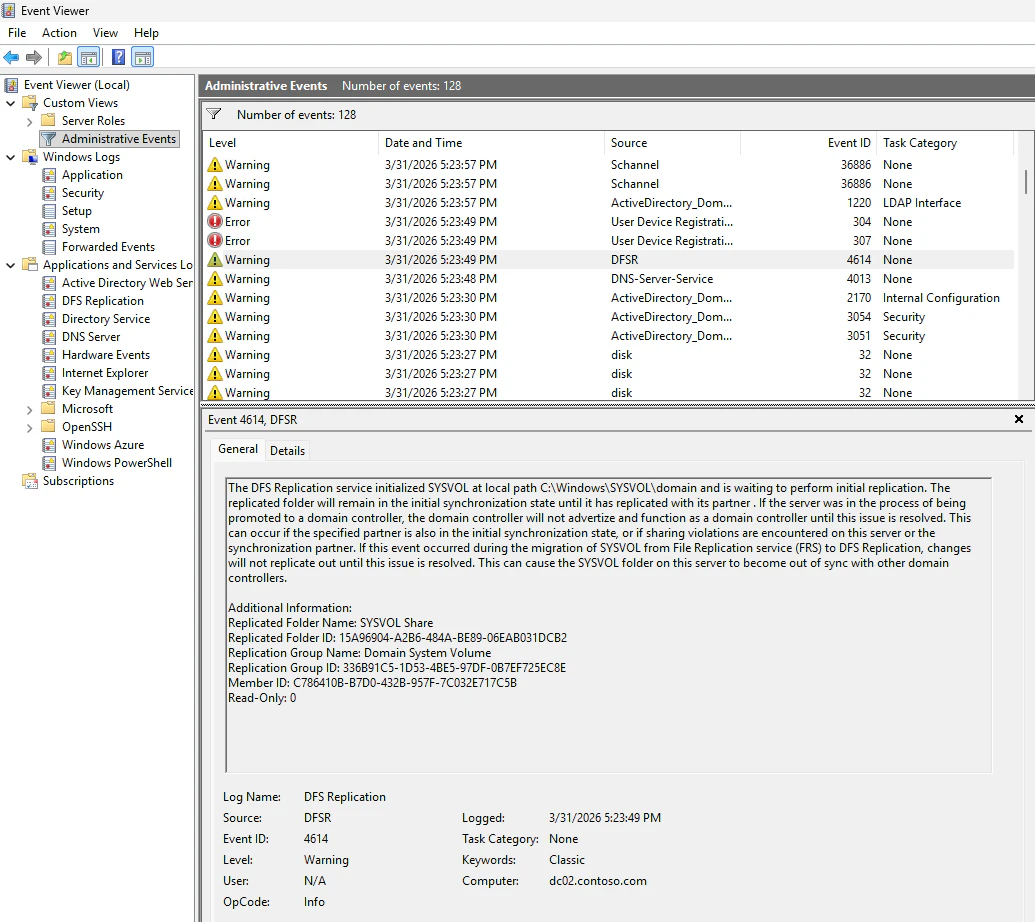Click the red error icon for event 304
This screenshot has width=1035, height=922.
click(x=215, y=222)
